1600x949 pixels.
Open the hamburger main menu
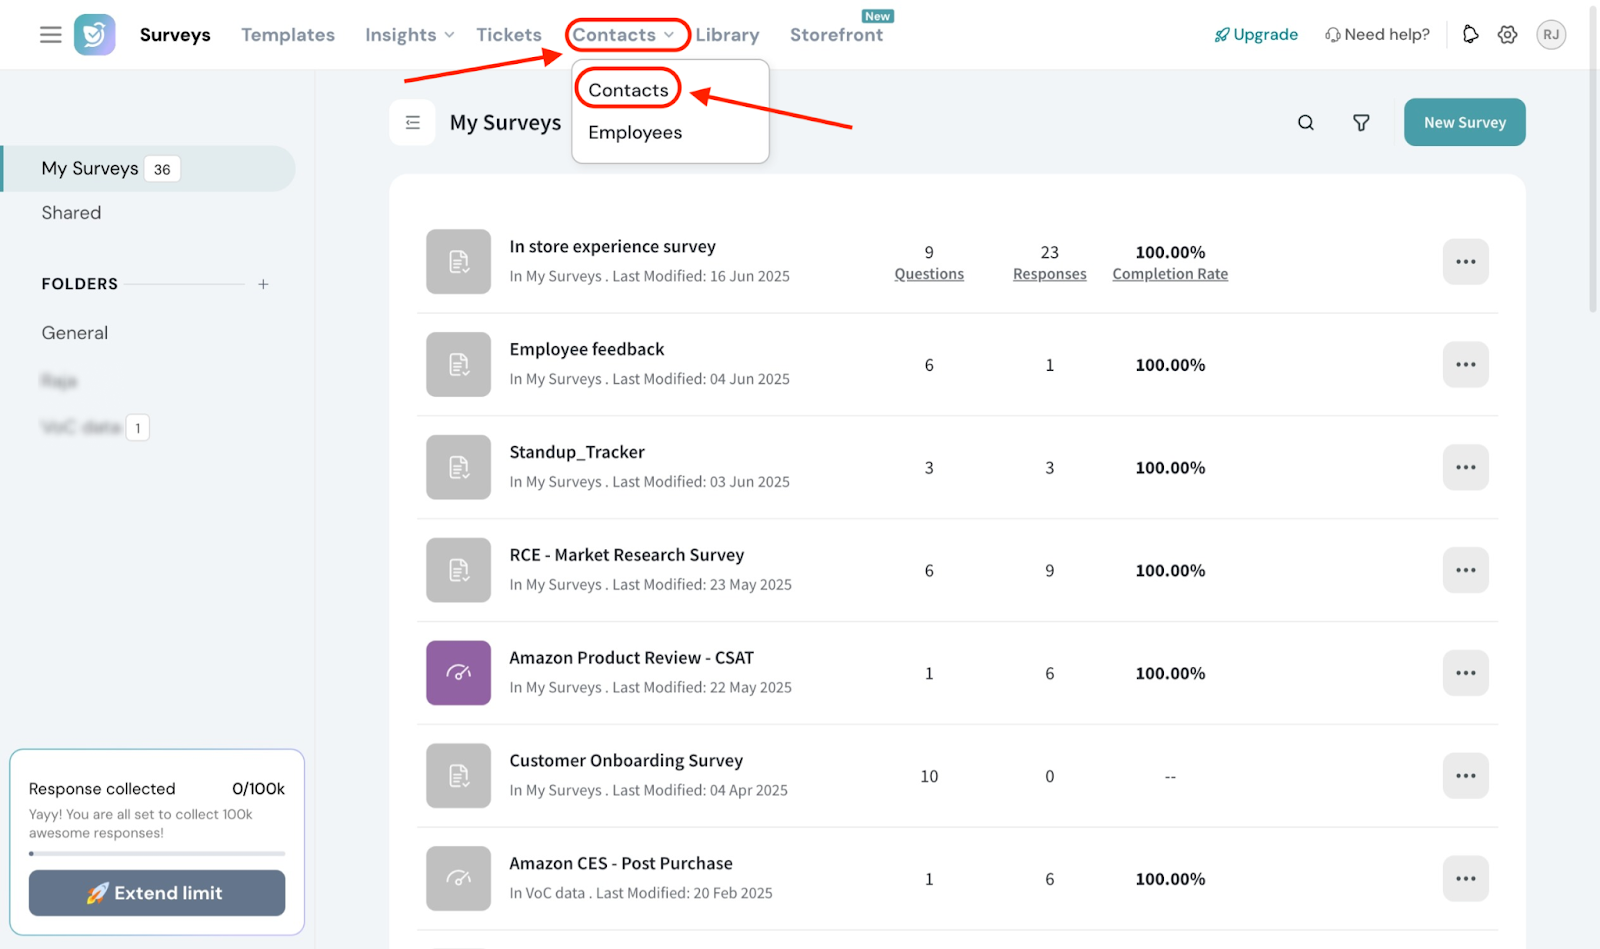50,35
